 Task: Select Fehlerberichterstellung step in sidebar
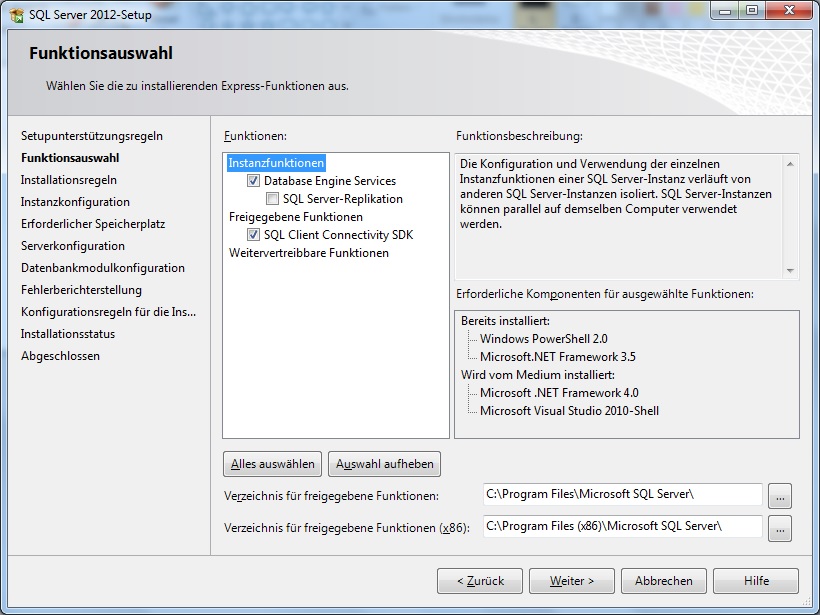[x=82, y=290]
